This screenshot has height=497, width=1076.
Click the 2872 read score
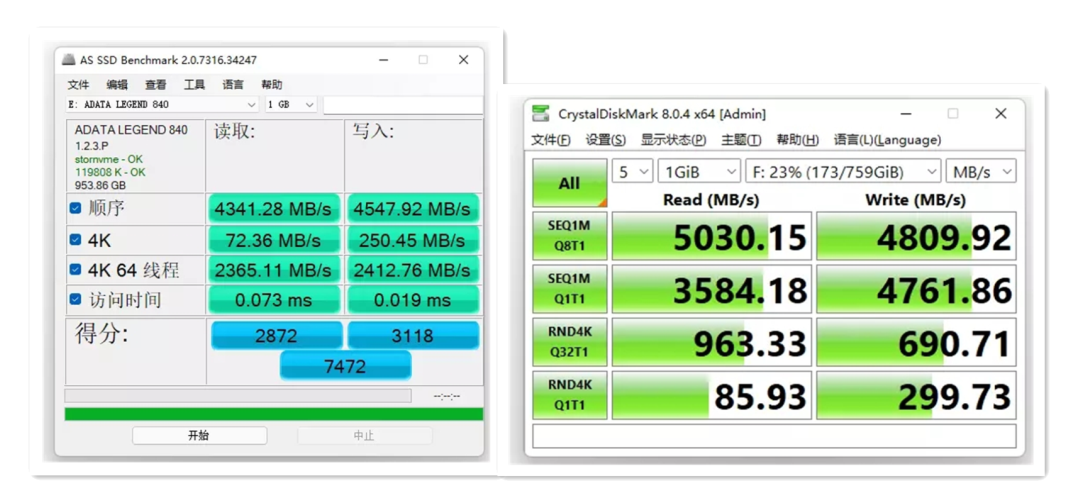pyautogui.click(x=276, y=336)
